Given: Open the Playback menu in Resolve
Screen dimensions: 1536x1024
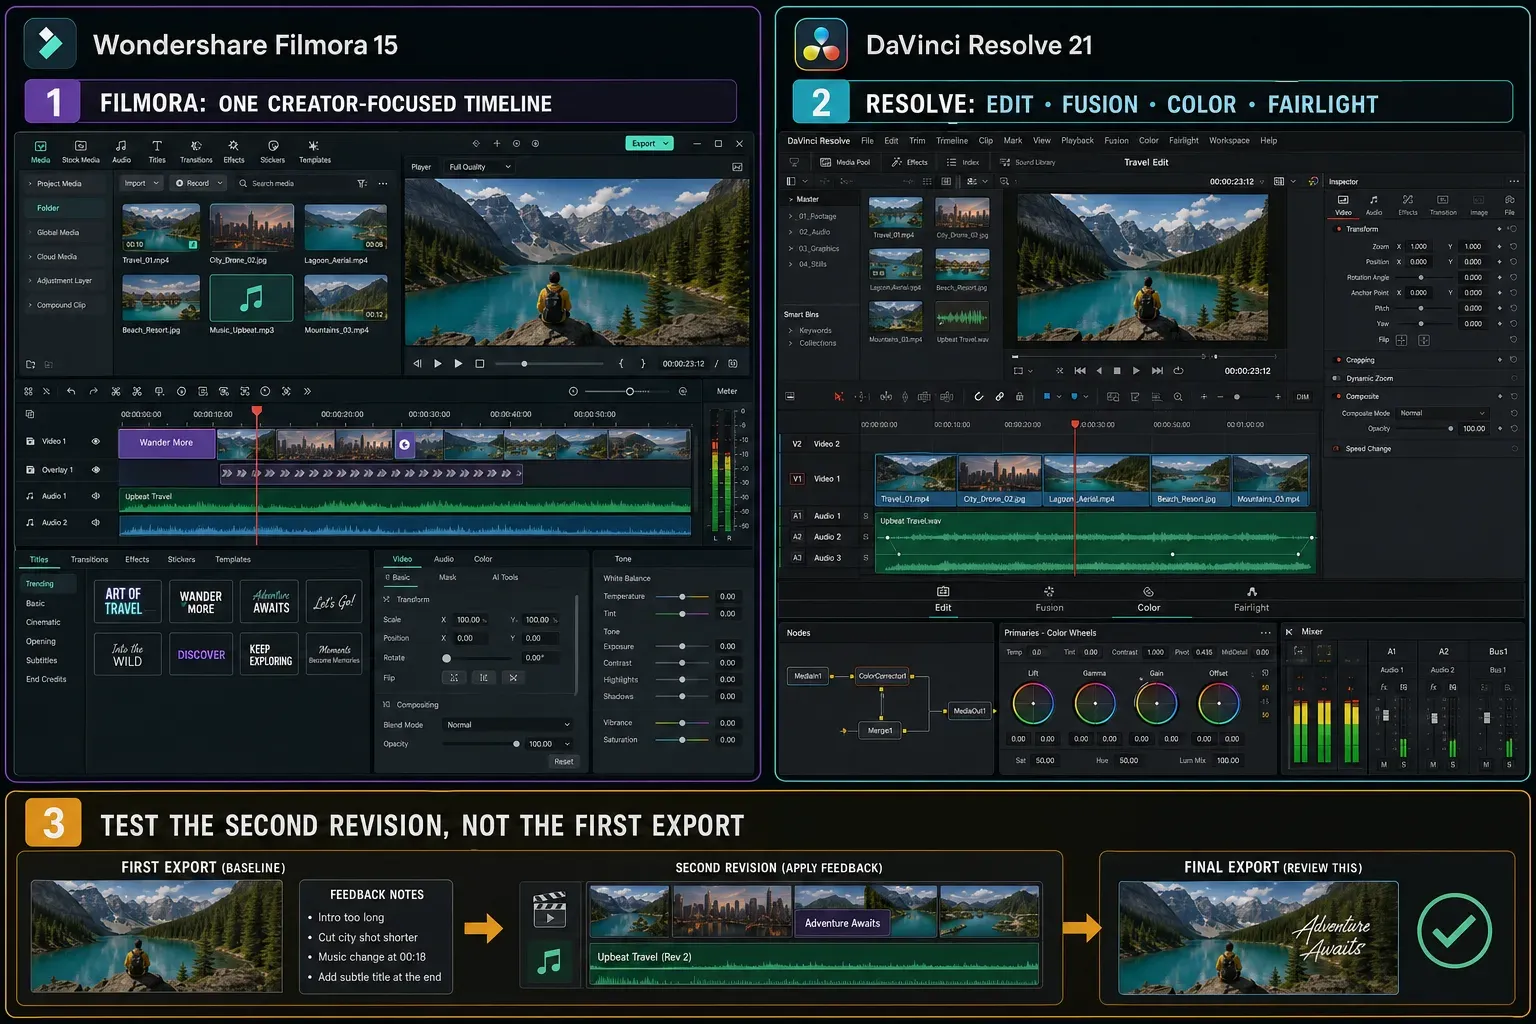Looking at the screenshot, I should pos(1077,141).
